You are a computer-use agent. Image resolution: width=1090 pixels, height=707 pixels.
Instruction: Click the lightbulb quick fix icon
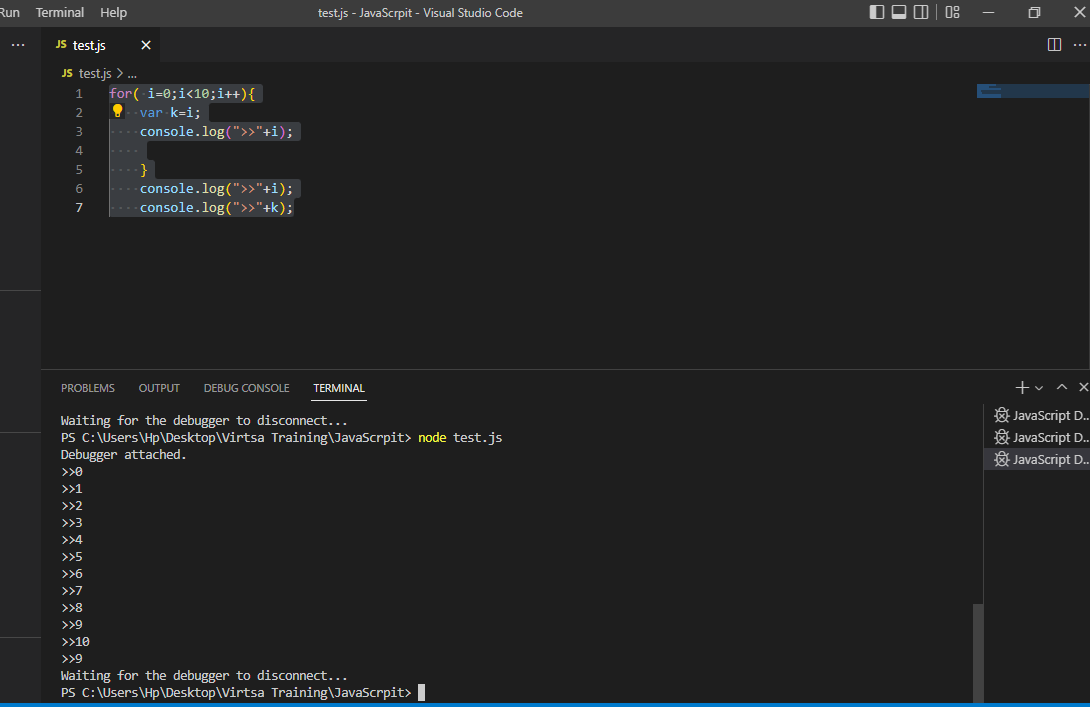pos(118,111)
